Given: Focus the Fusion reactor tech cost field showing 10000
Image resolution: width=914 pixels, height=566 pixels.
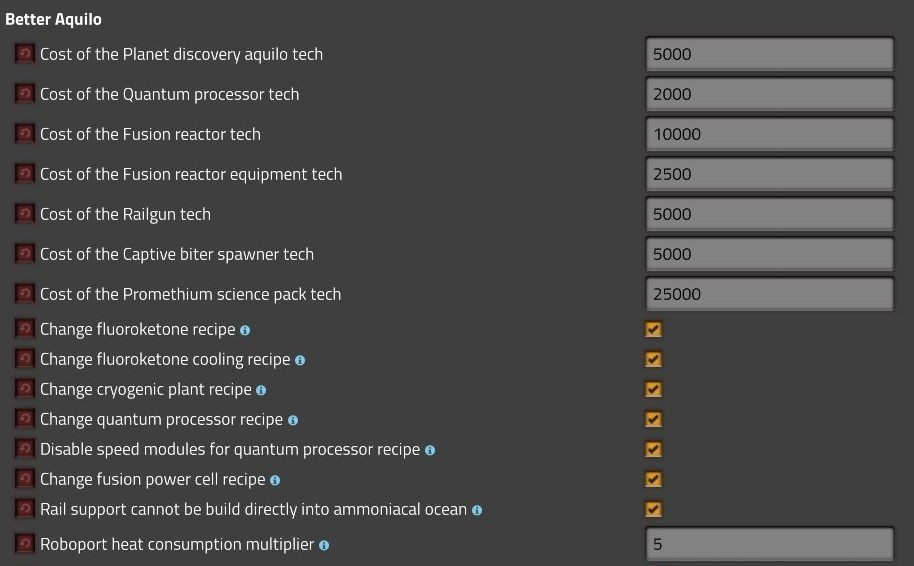Looking at the screenshot, I should click(768, 134).
